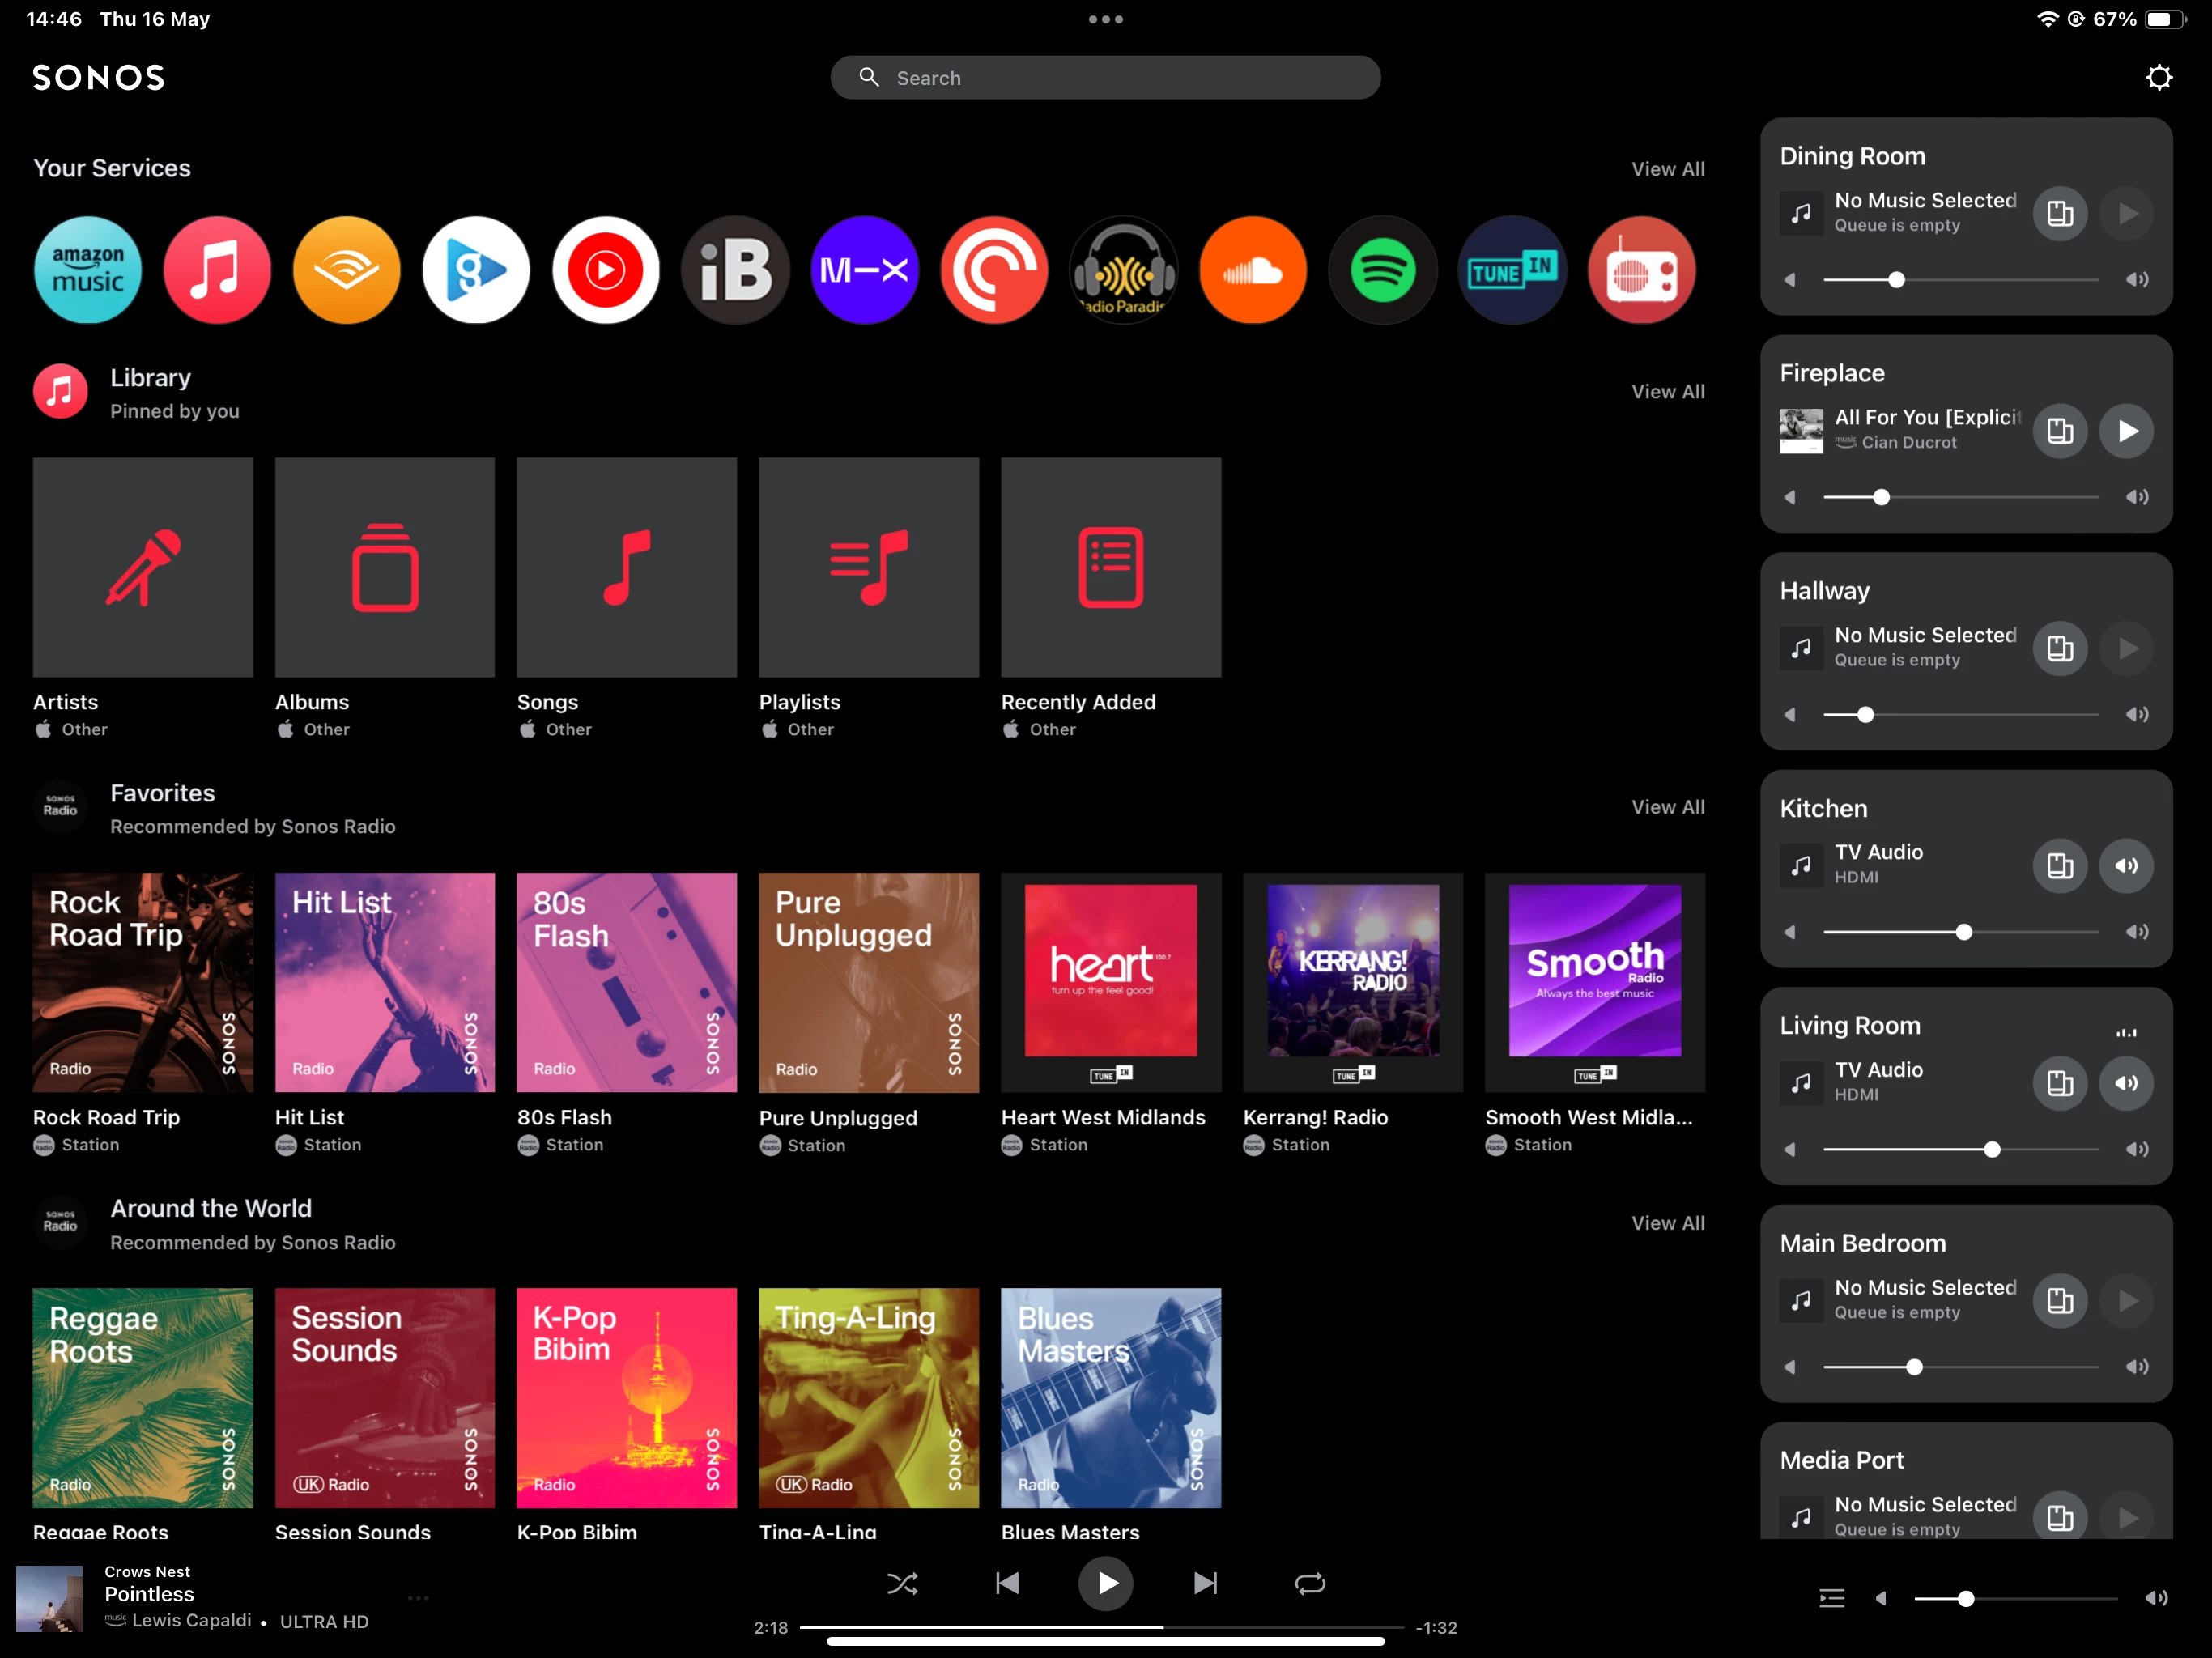Open the iBroadcast service icon
Viewport: 2212px width, 1658px height.
735,270
